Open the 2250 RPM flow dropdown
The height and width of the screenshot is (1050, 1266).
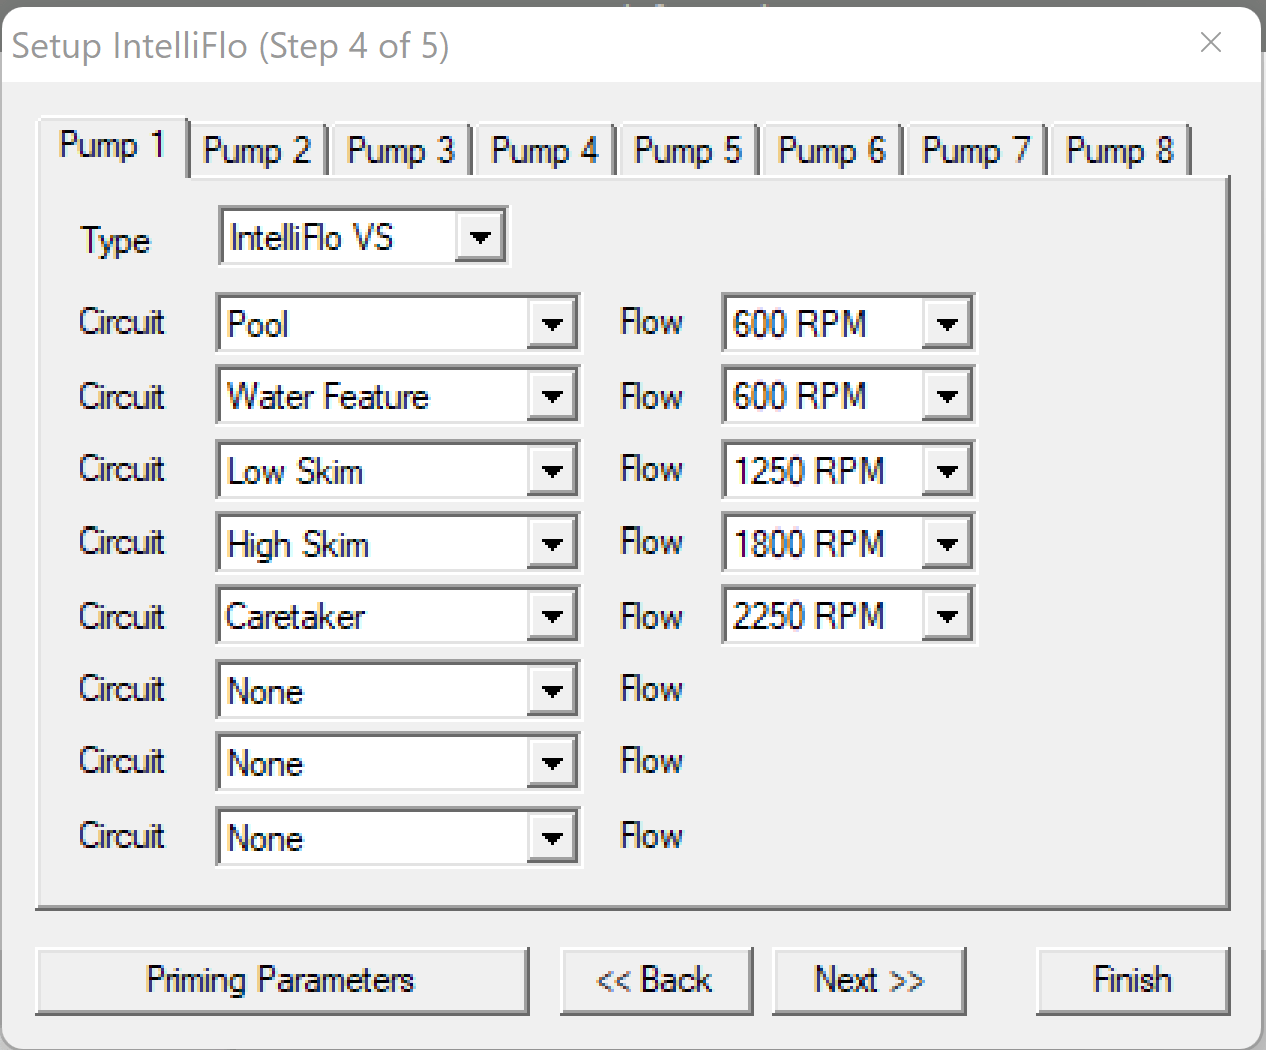pos(848,616)
